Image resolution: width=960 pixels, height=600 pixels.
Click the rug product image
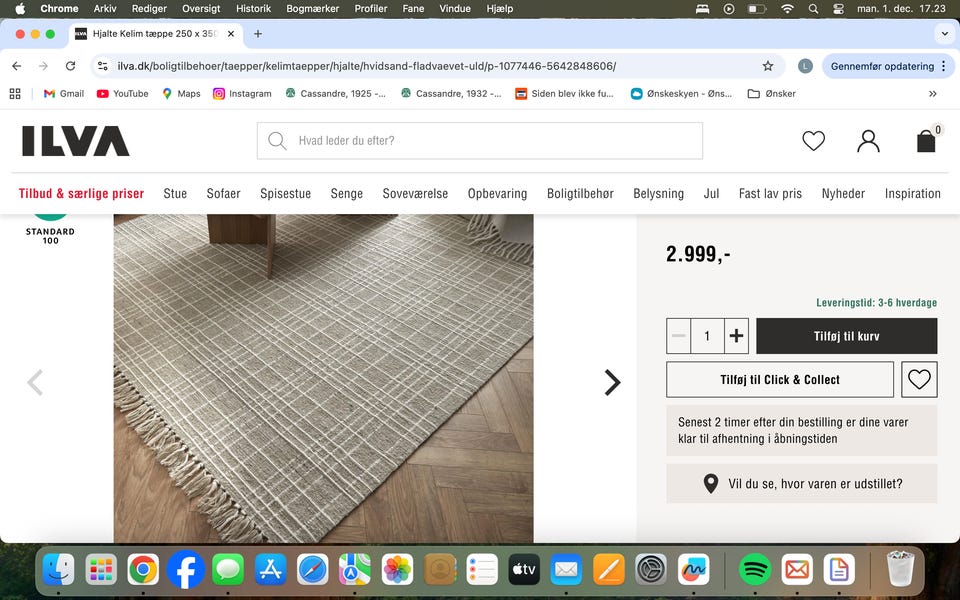click(x=323, y=378)
